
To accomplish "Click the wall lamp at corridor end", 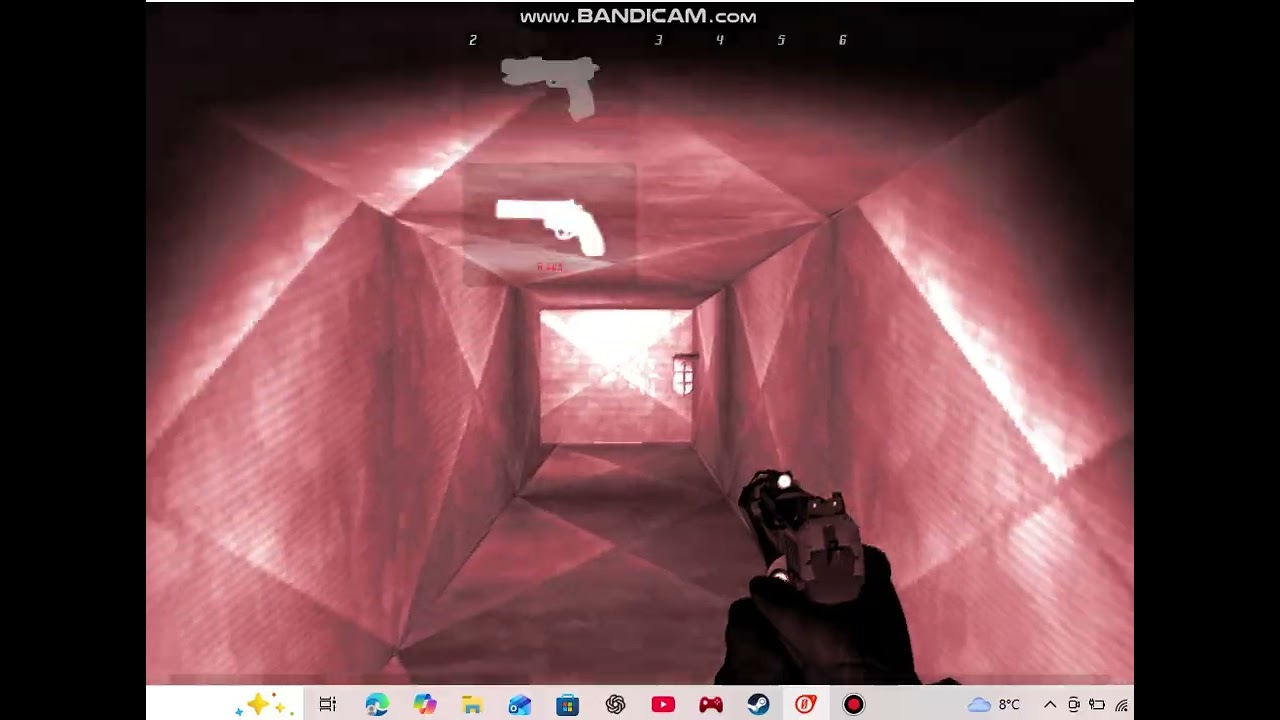I will [x=684, y=374].
